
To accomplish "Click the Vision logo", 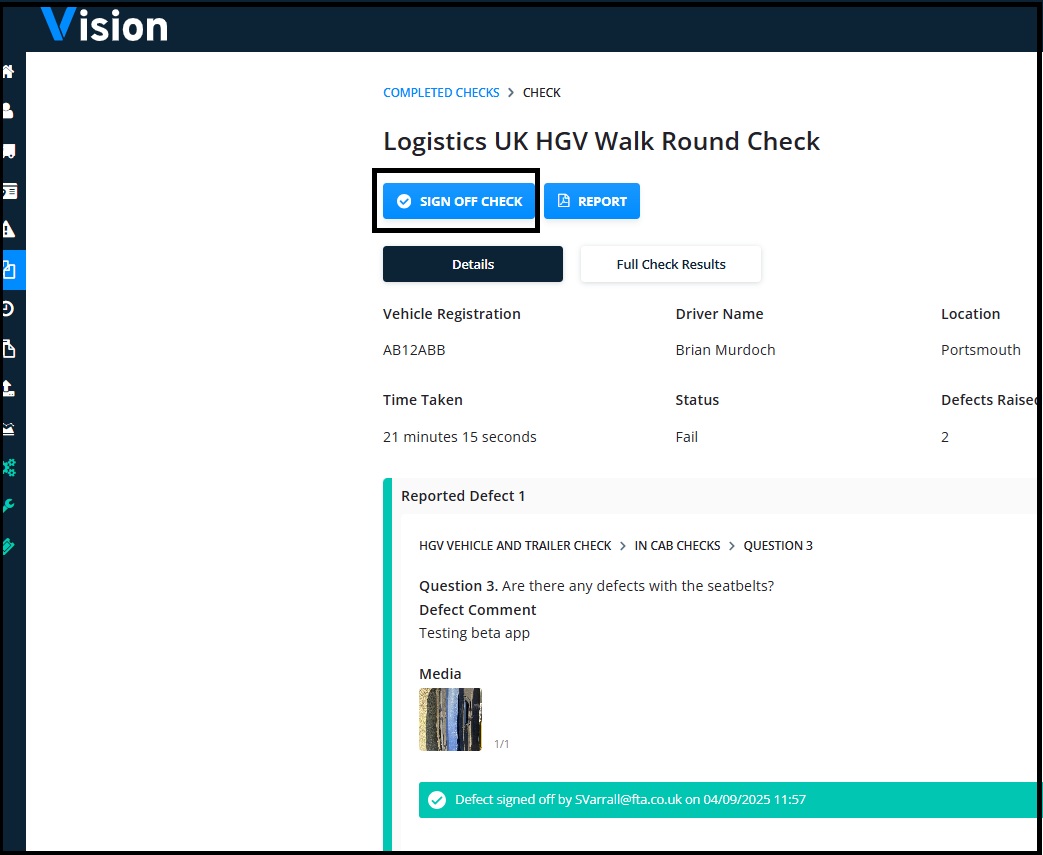I will click(104, 25).
